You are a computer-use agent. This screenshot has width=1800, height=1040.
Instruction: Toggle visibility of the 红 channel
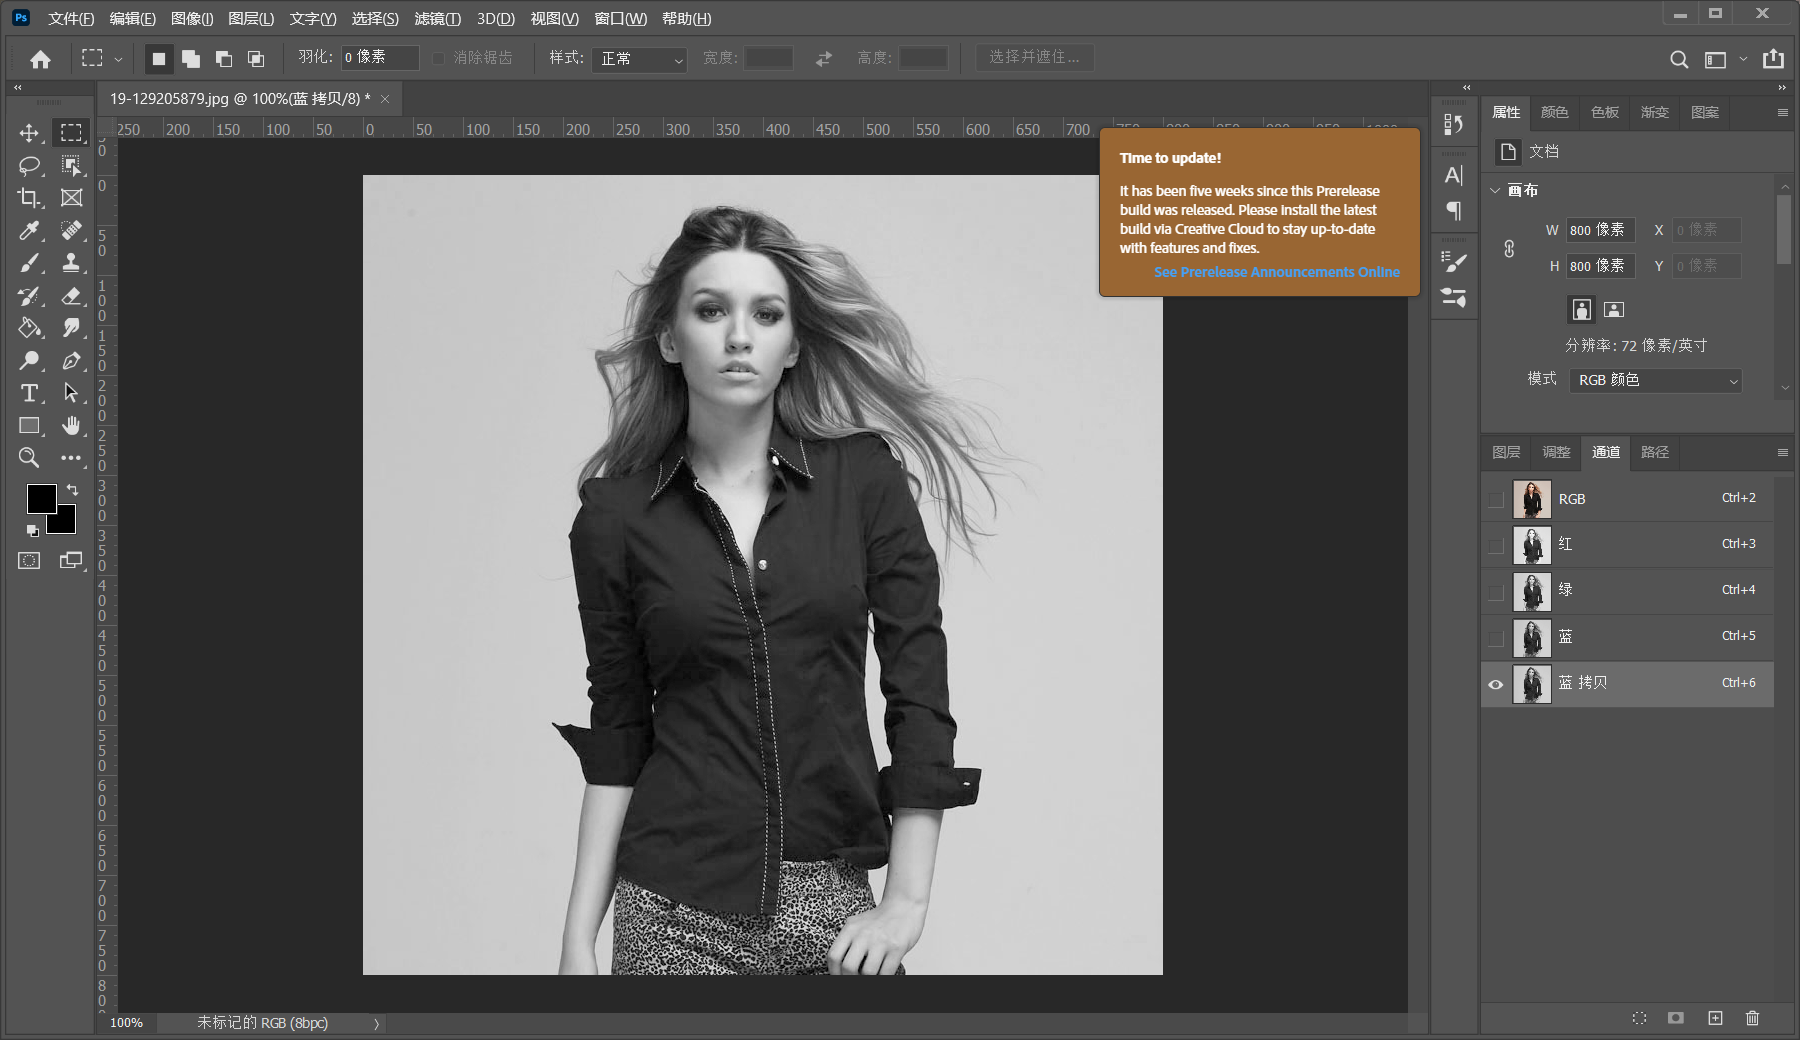[1496, 545]
